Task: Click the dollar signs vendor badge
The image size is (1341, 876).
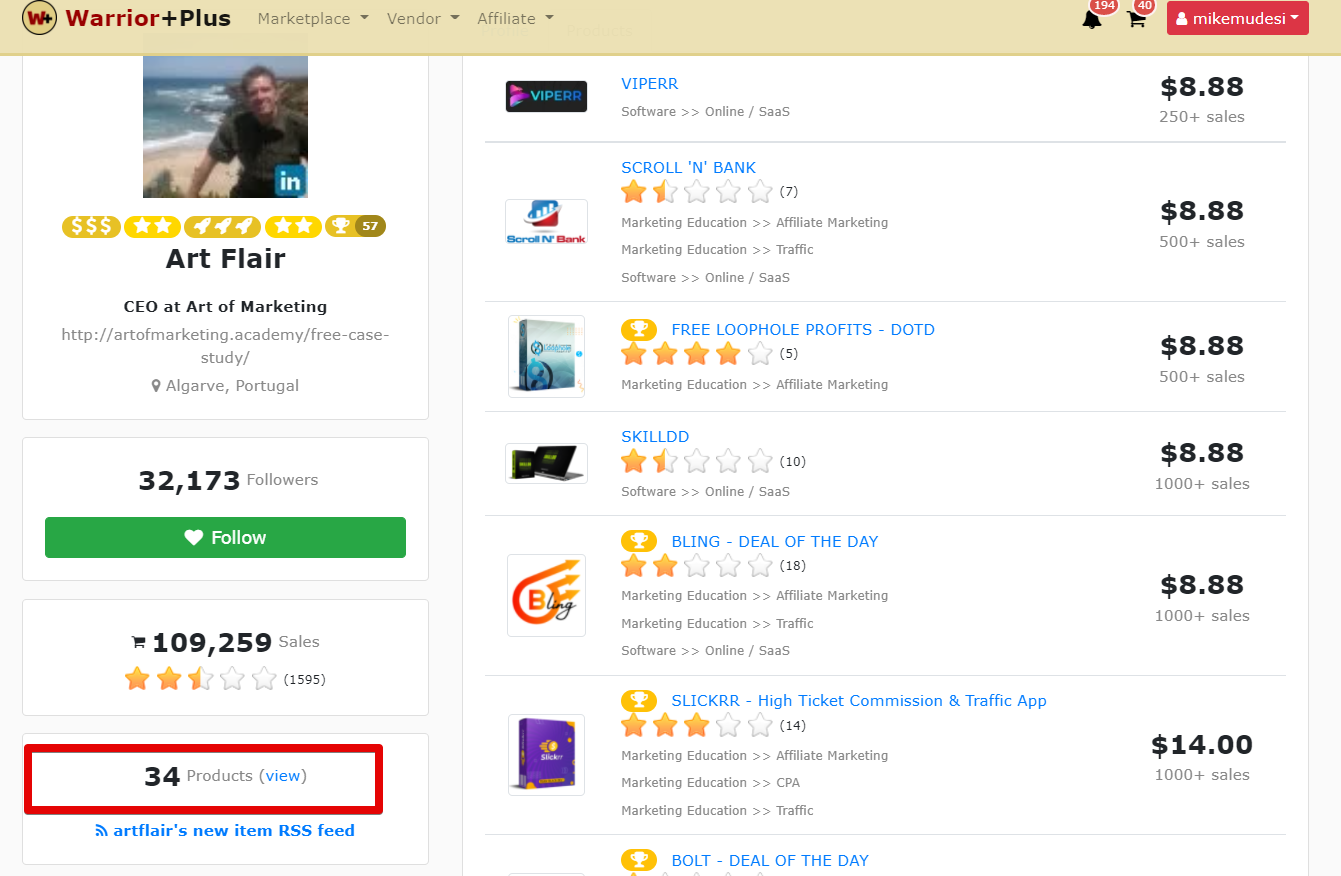Action: 91,226
